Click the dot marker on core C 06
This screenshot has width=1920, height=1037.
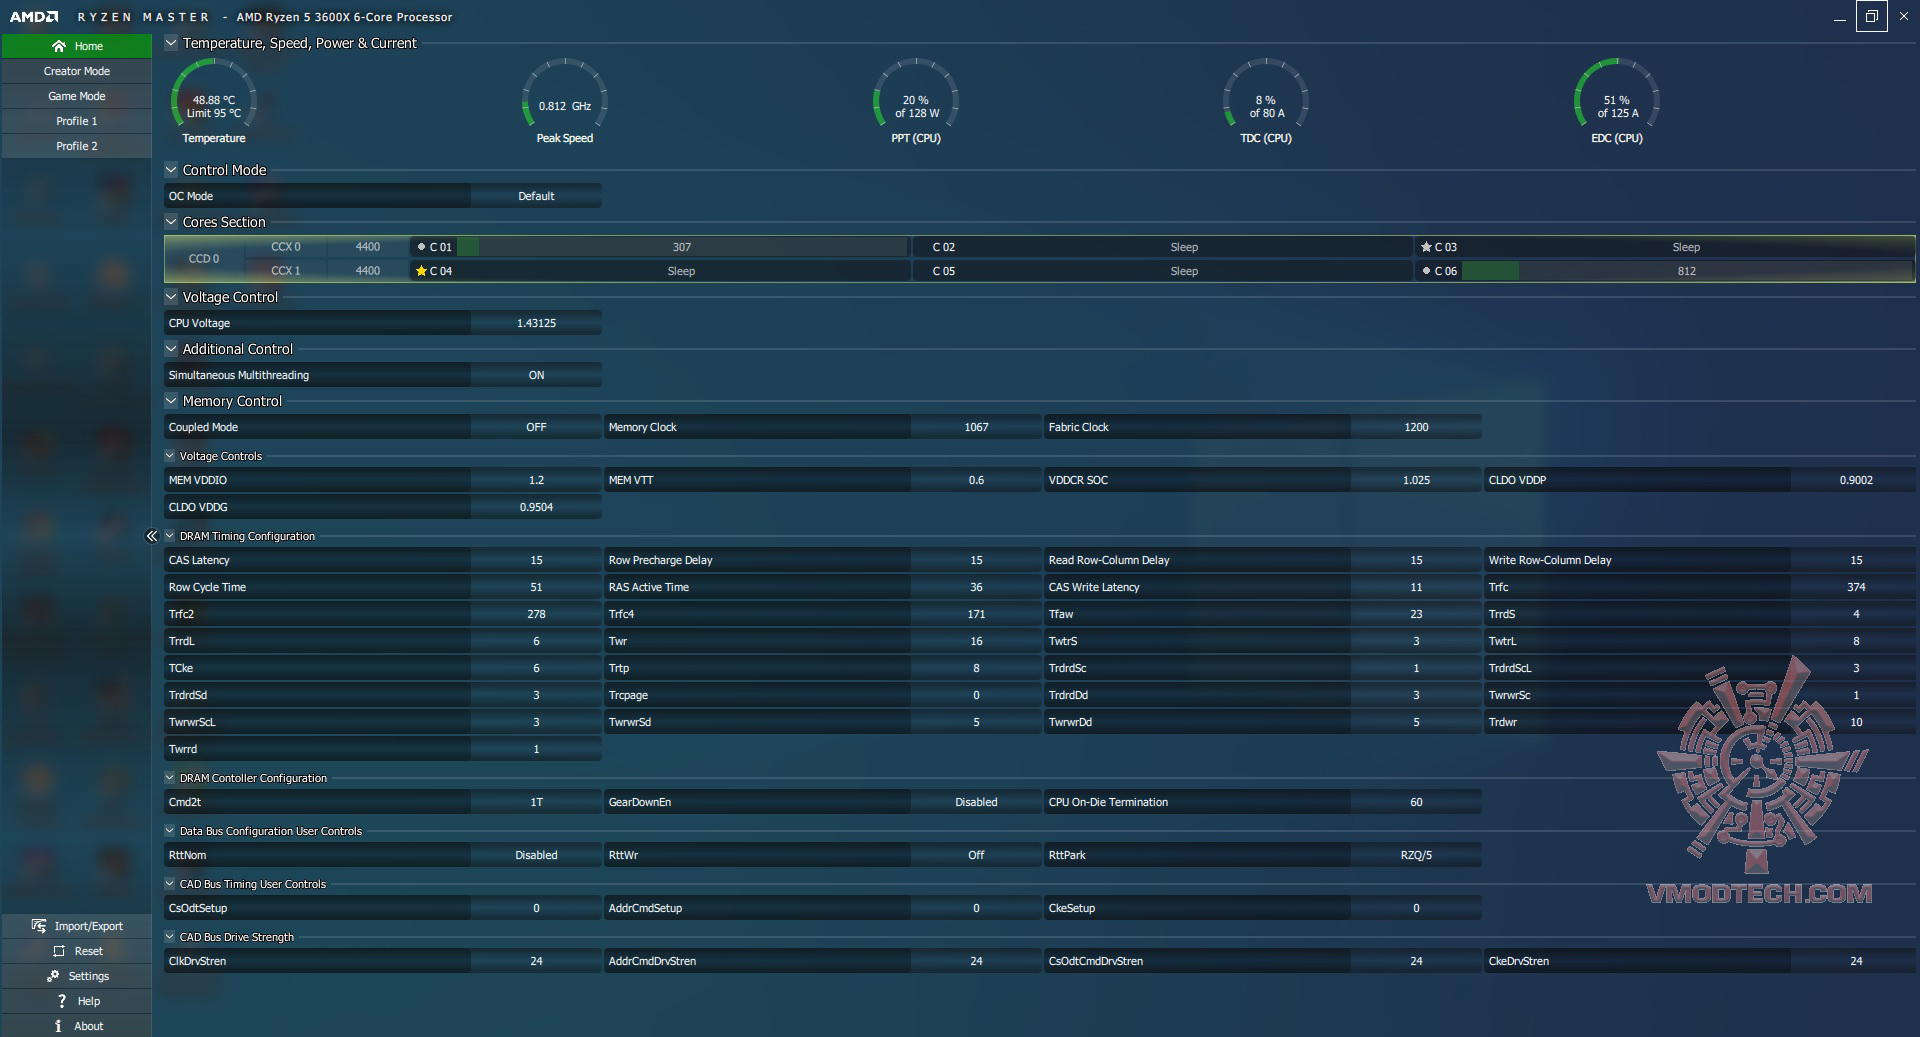click(1426, 271)
